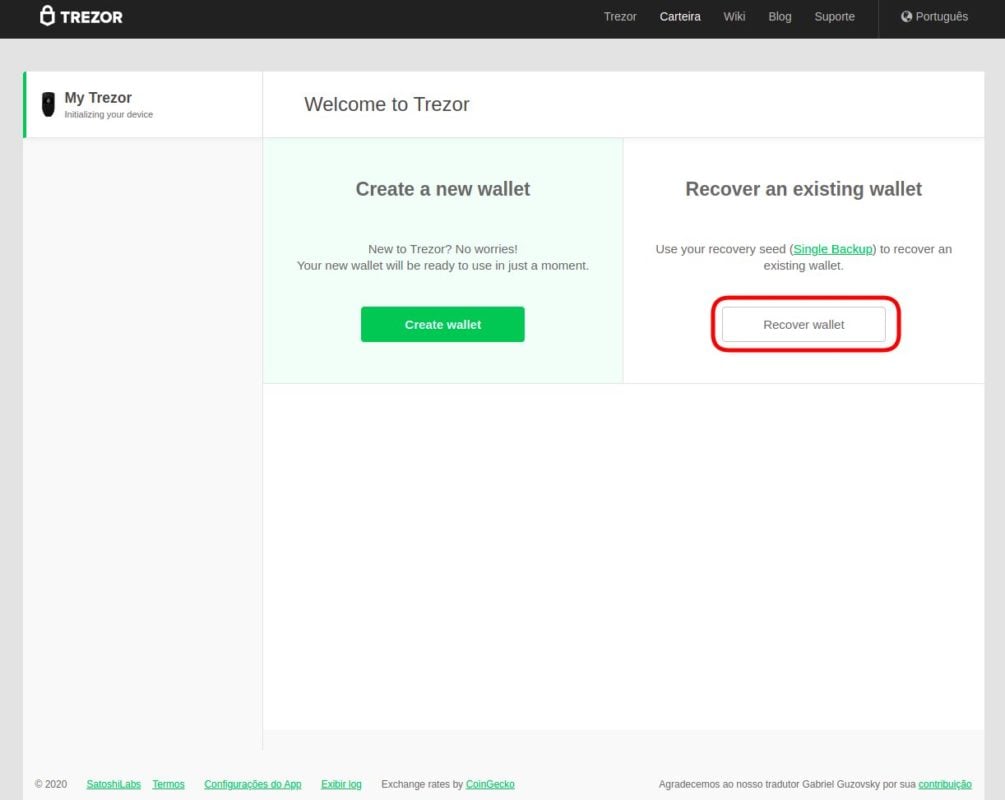Open the Termos footer link
1005x800 pixels.
[169, 784]
